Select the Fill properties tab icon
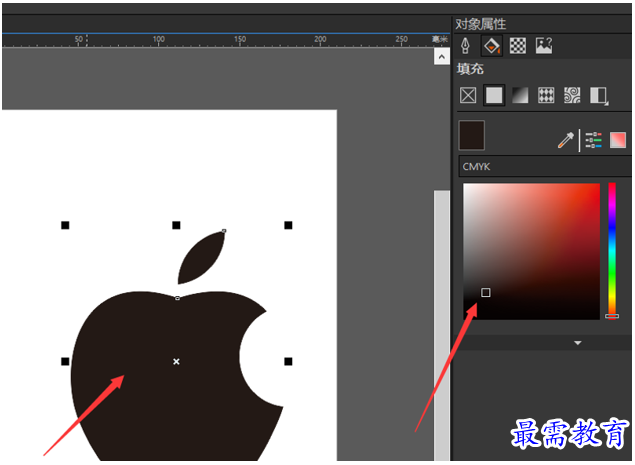This screenshot has width=635, height=465. 492,46
